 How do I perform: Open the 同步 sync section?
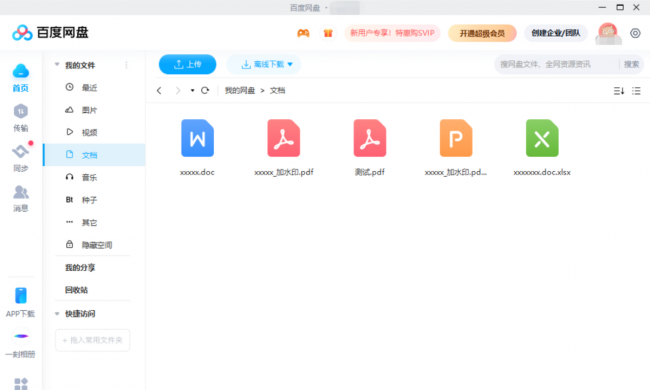click(x=20, y=158)
